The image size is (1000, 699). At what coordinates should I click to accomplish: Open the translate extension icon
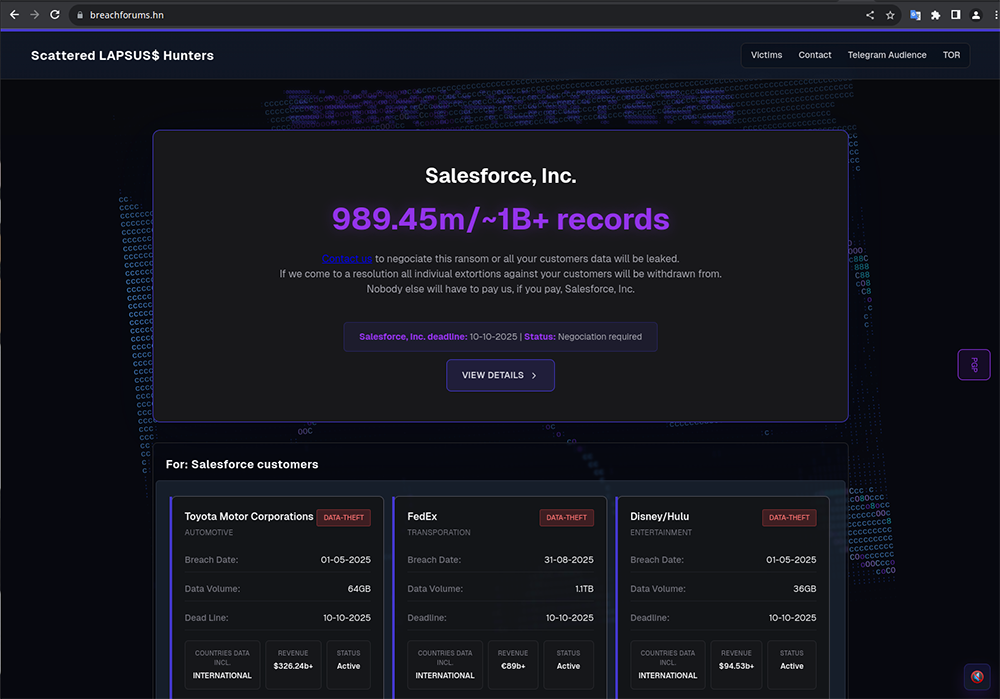point(915,15)
